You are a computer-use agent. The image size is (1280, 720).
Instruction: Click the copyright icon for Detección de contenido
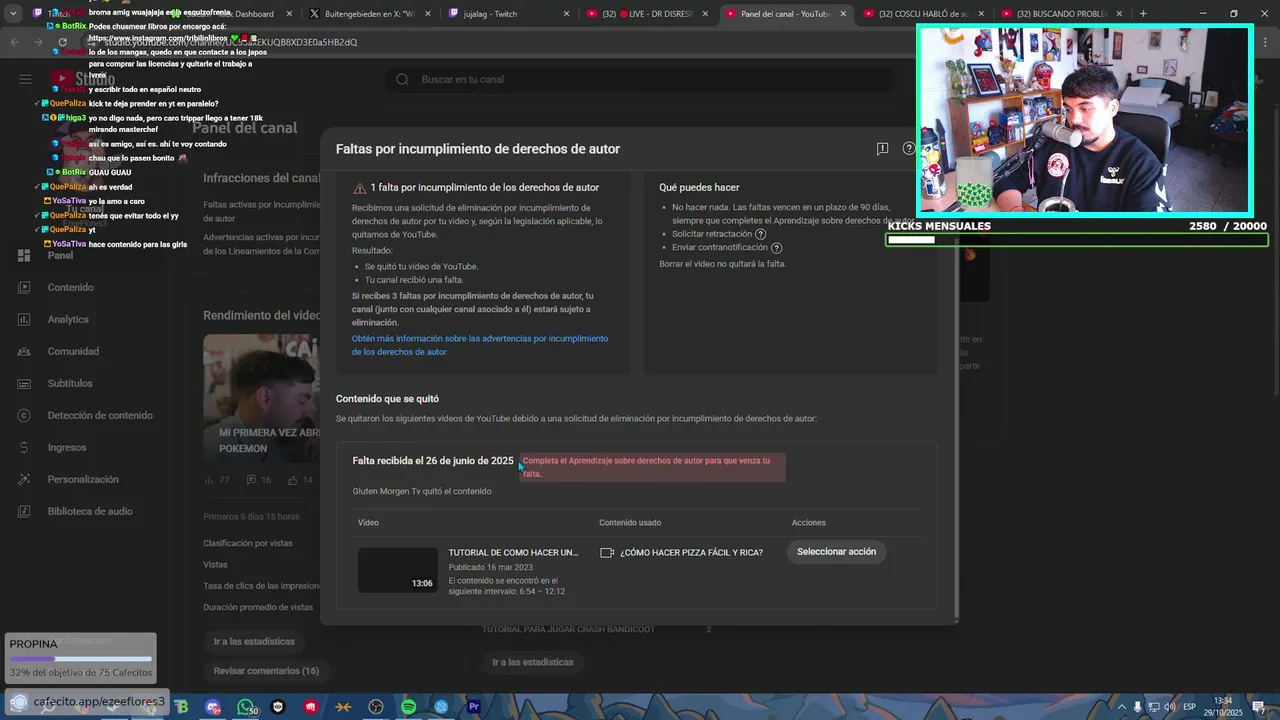coord(24,416)
